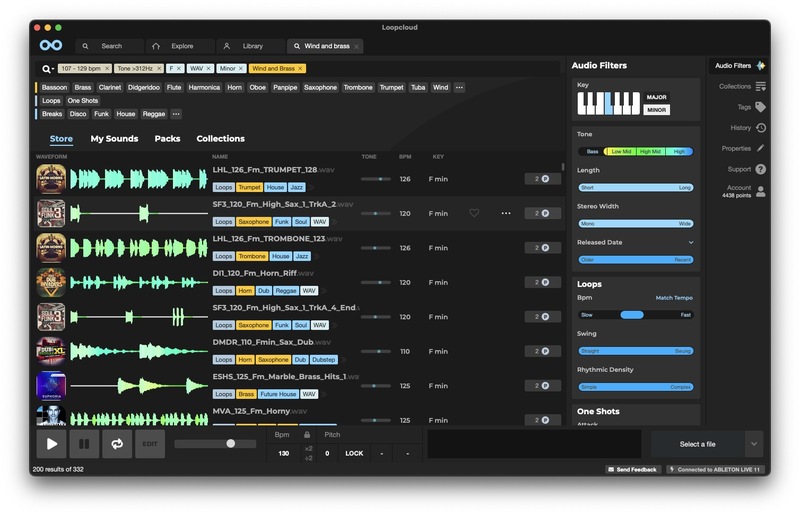Toggle the loop playback button

tap(117, 443)
